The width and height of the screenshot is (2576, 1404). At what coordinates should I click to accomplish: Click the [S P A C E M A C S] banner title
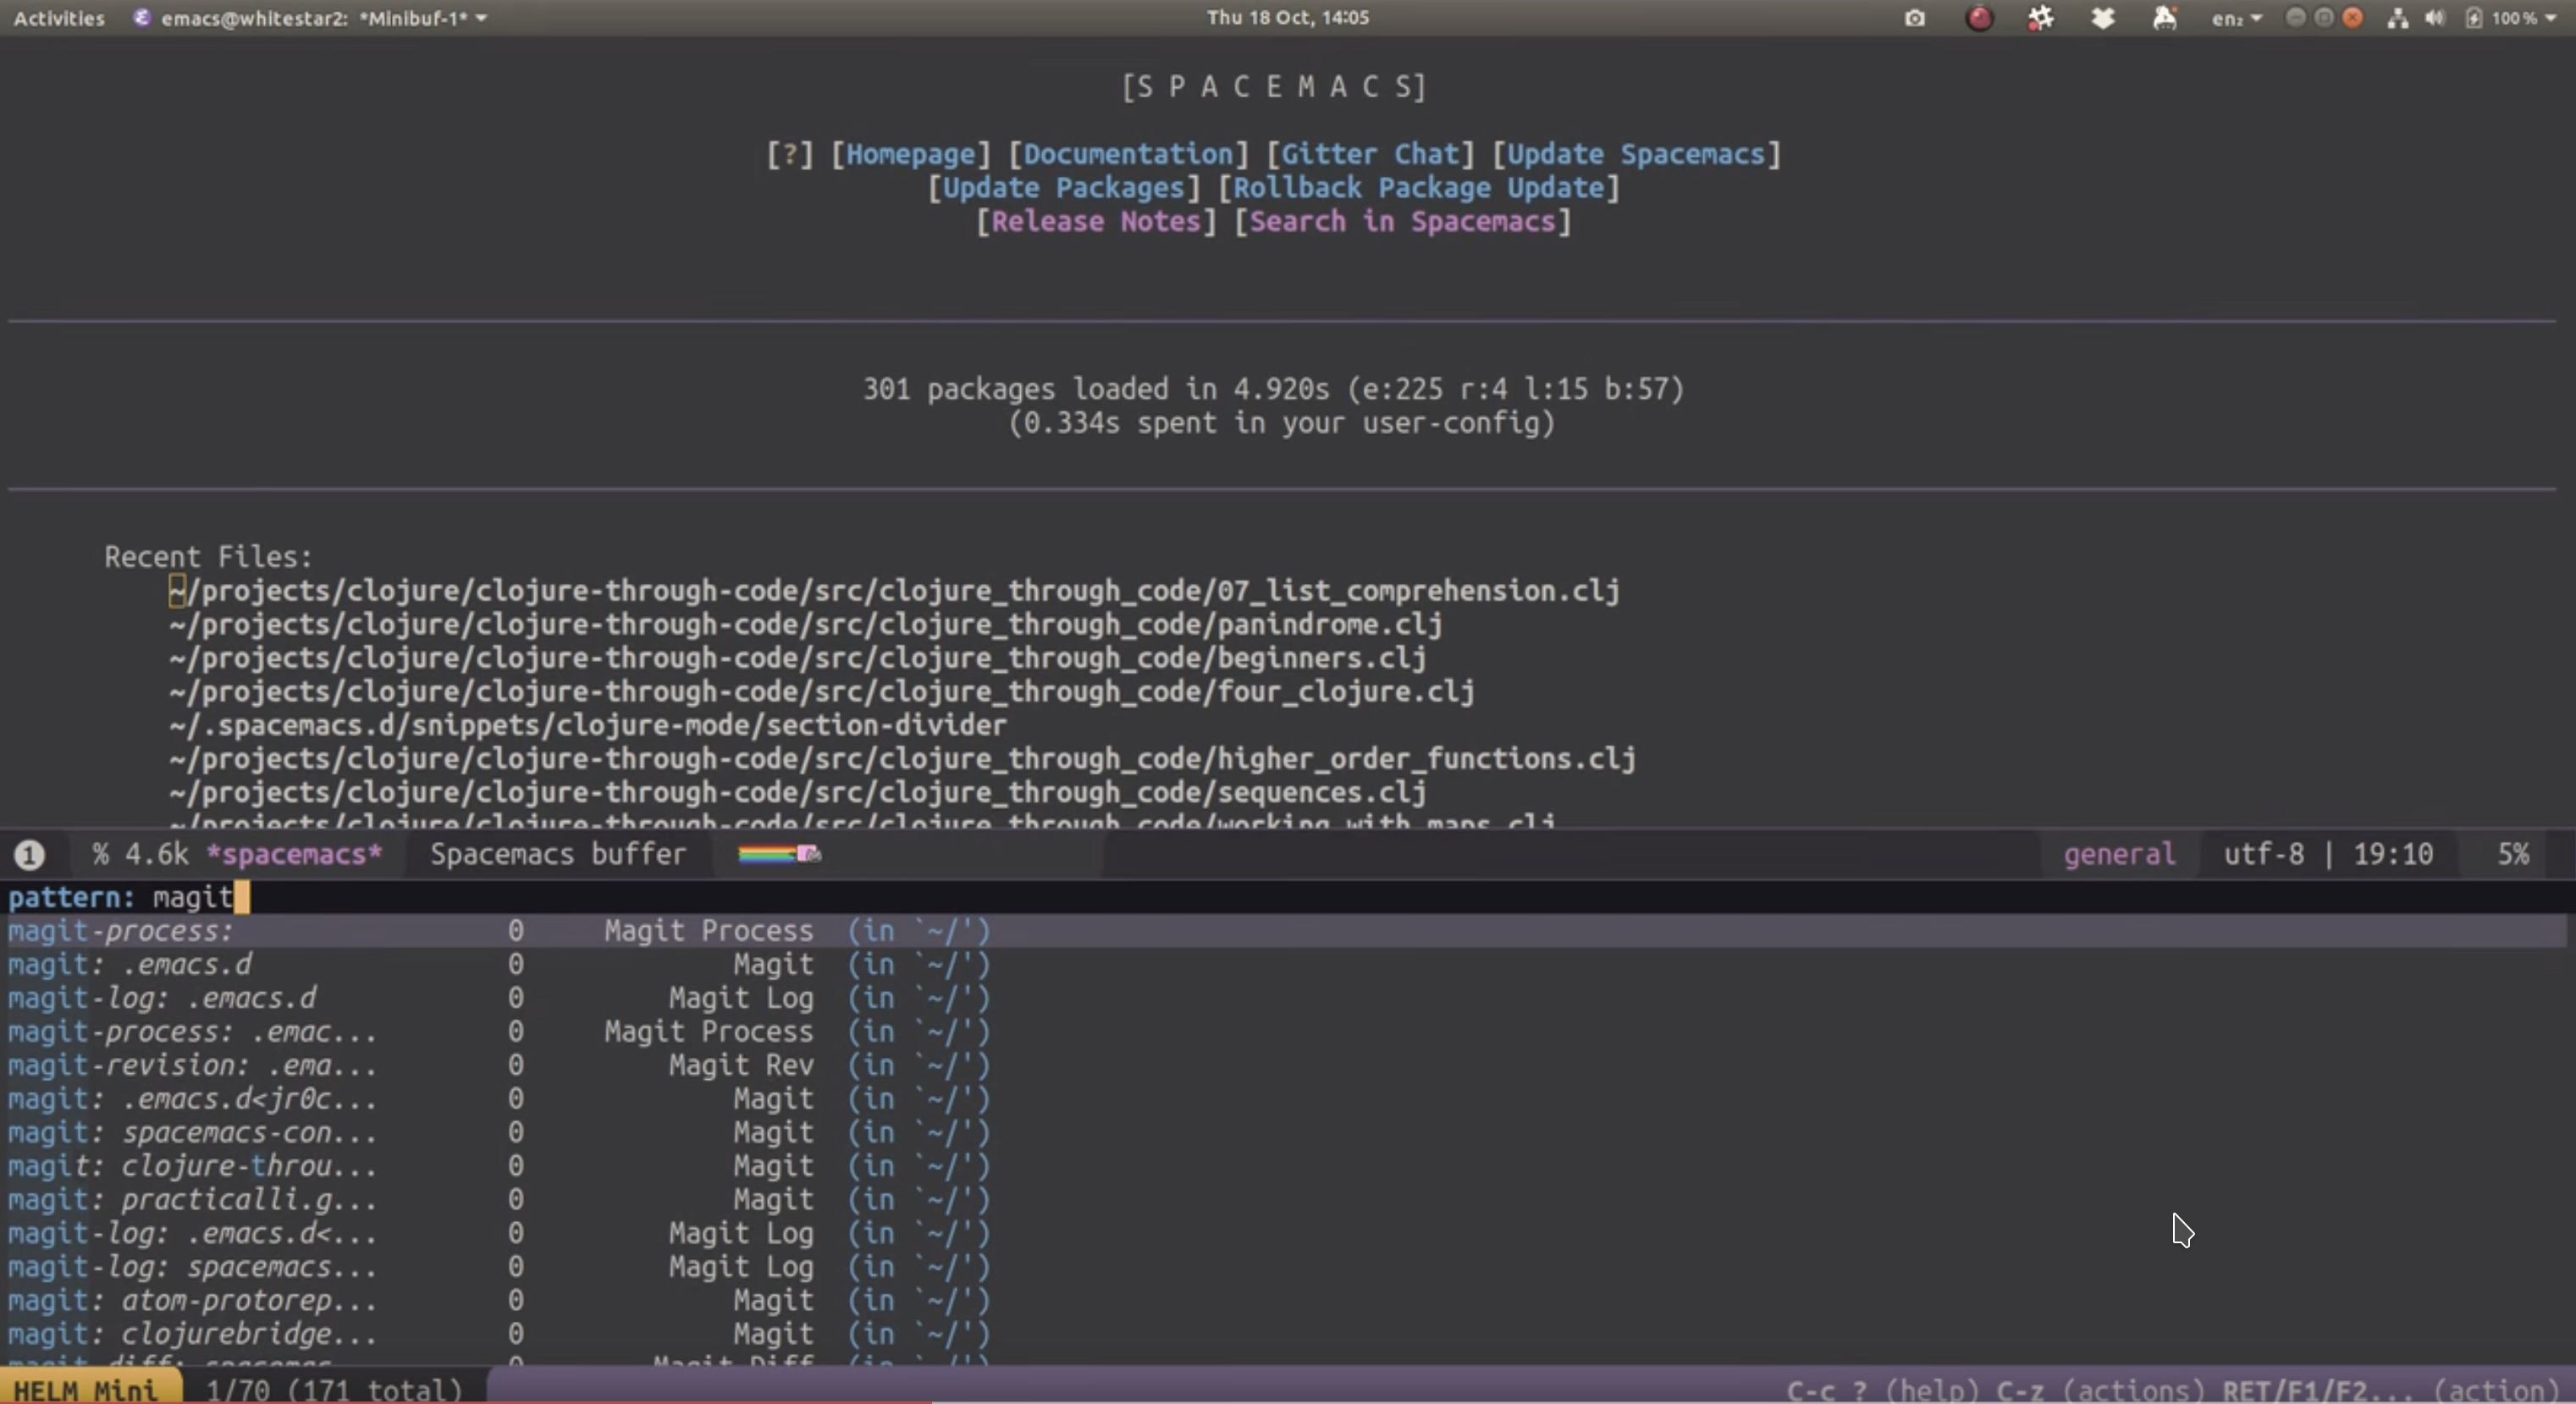[x=1274, y=87]
